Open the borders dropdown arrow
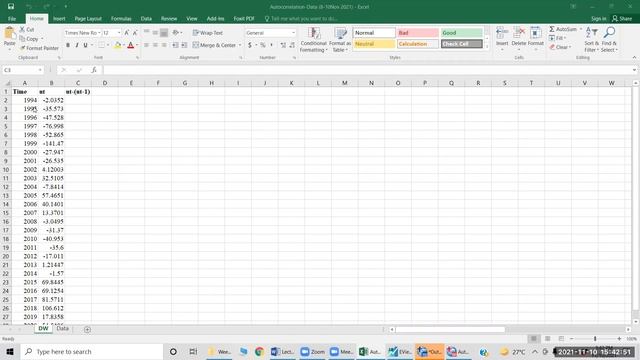This screenshot has height=360, width=640. point(108,45)
